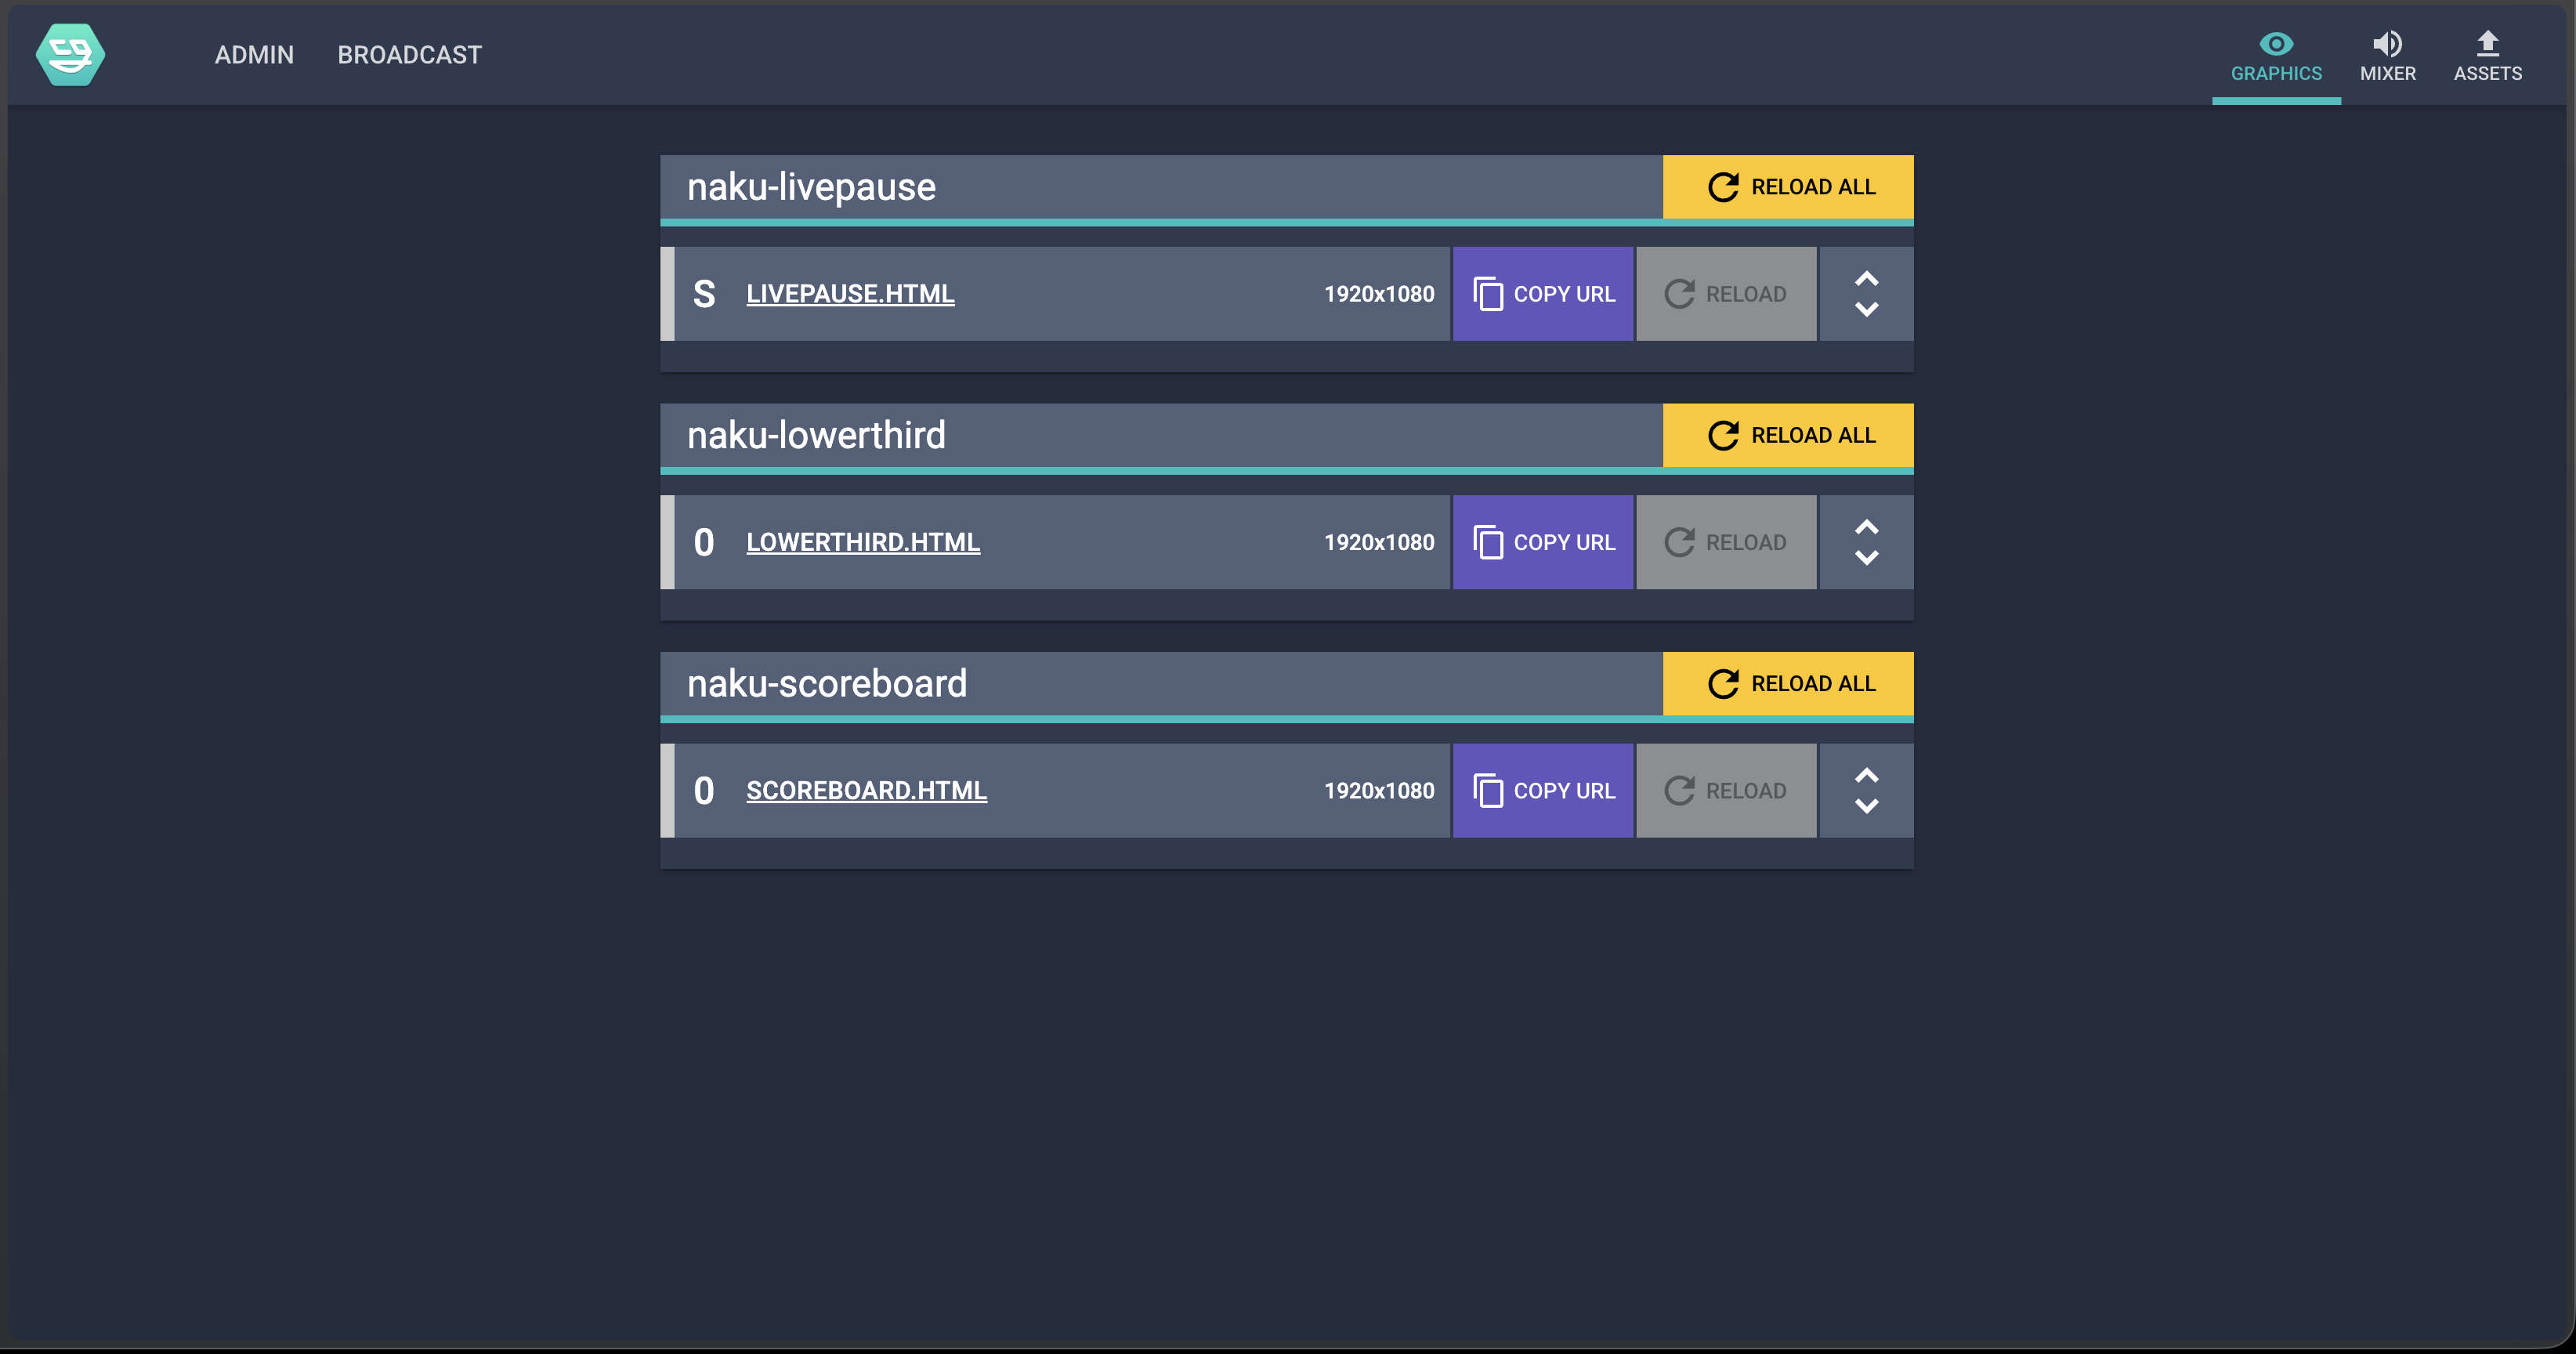The width and height of the screenshot is (2576, 1354).
Task: Expand the LIVEPAUSE.HTML instance details
Action: click(1866, 294)
